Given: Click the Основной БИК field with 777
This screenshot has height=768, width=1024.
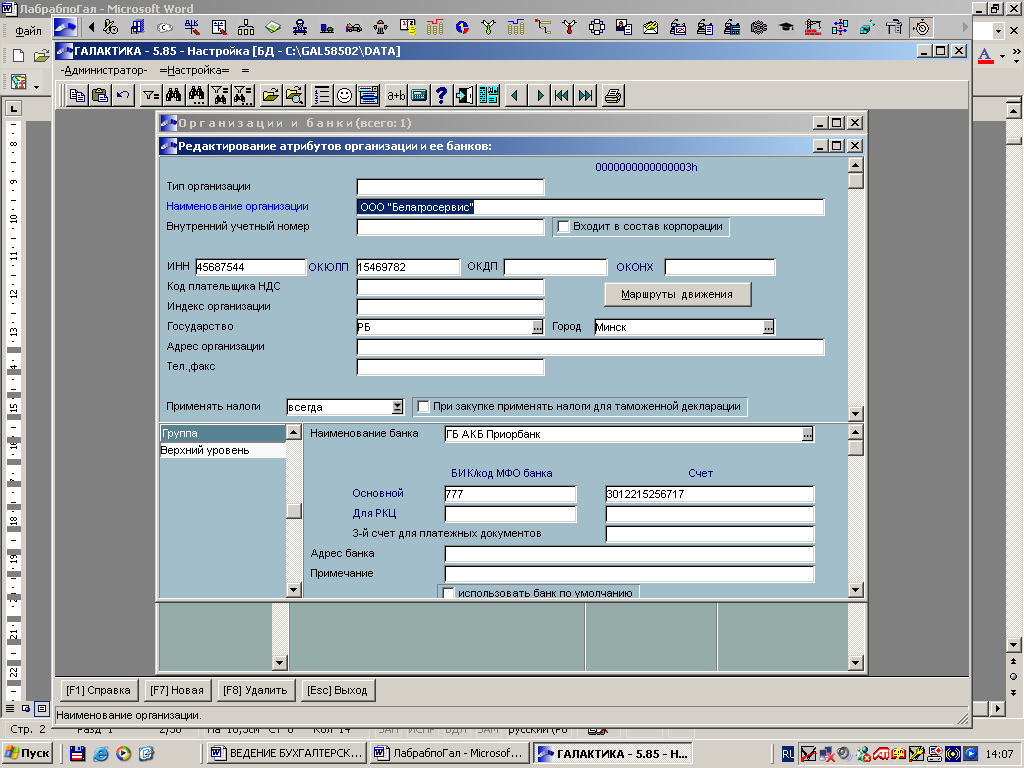Looking at the screenshot, I should [x=510, y=494].
